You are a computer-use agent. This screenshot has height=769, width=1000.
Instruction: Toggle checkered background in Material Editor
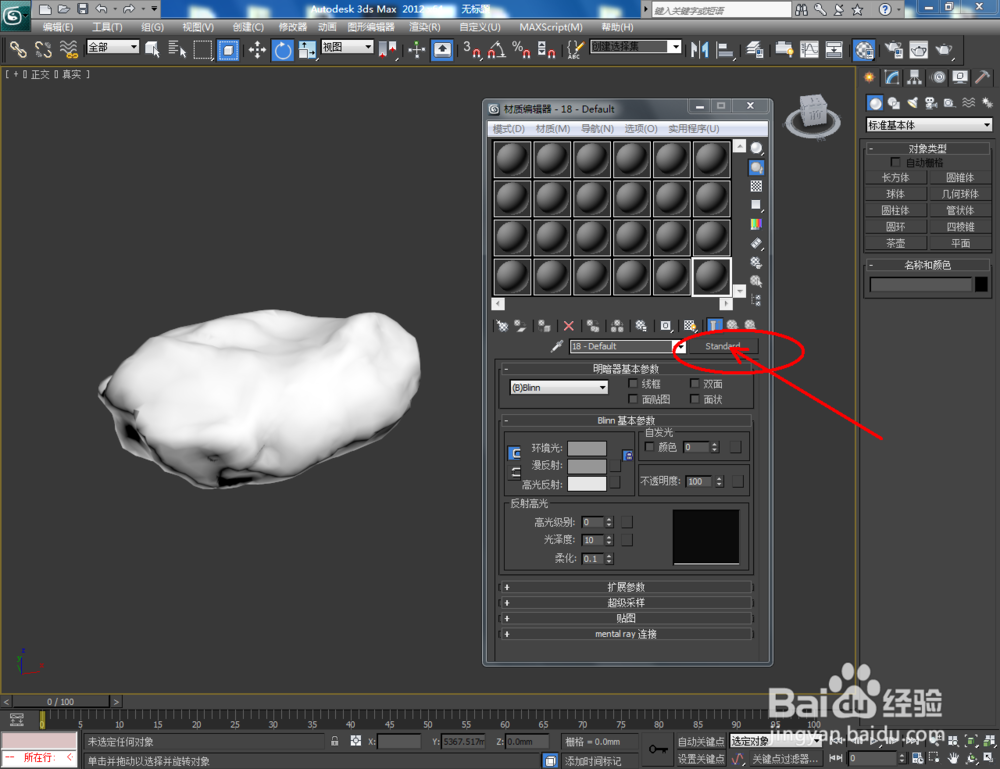pyautogui.click(x=756, y=186)
